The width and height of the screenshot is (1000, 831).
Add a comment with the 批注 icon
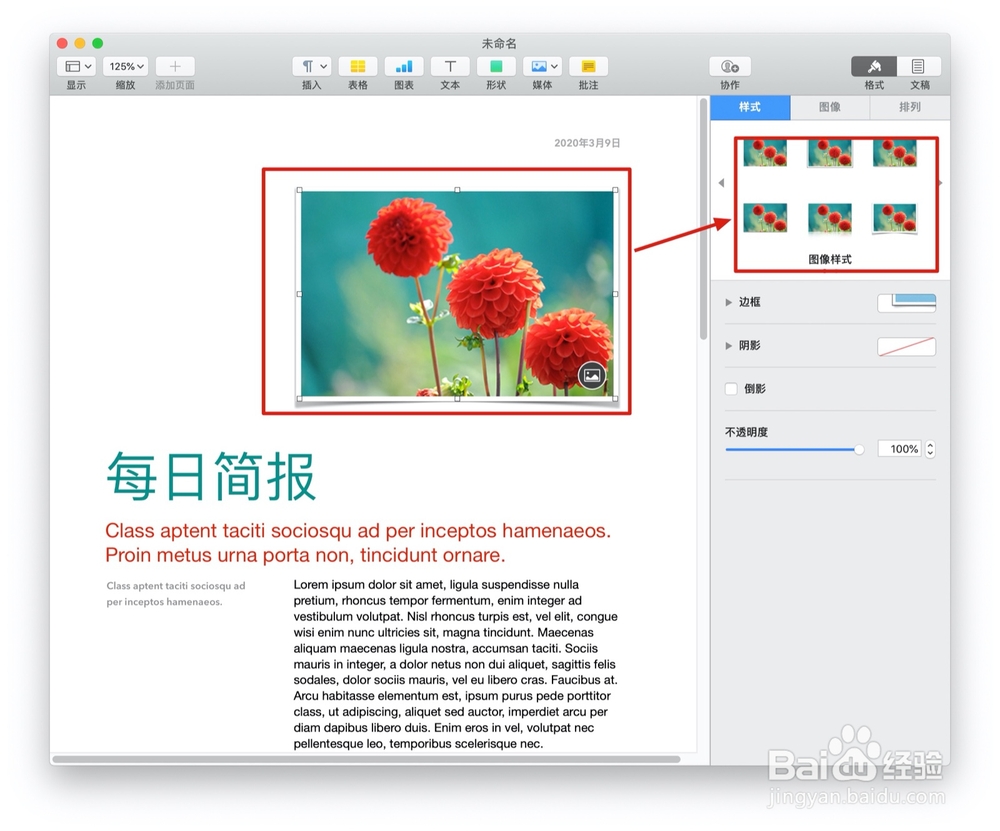587,66
